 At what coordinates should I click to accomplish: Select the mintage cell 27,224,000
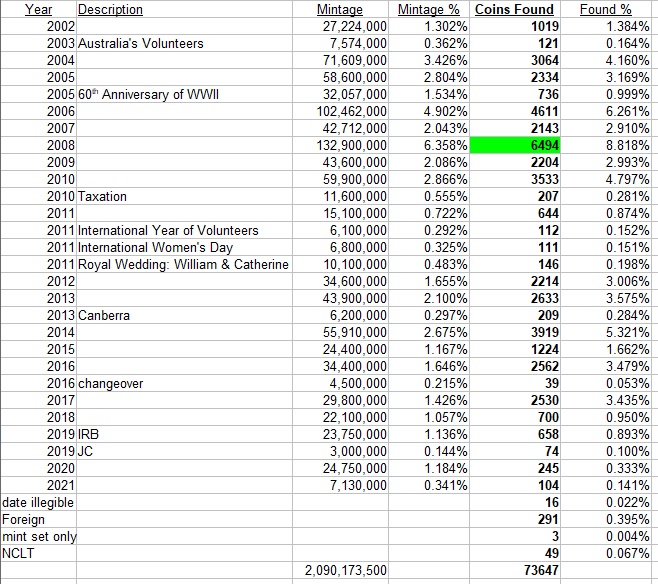pos(340,26)
